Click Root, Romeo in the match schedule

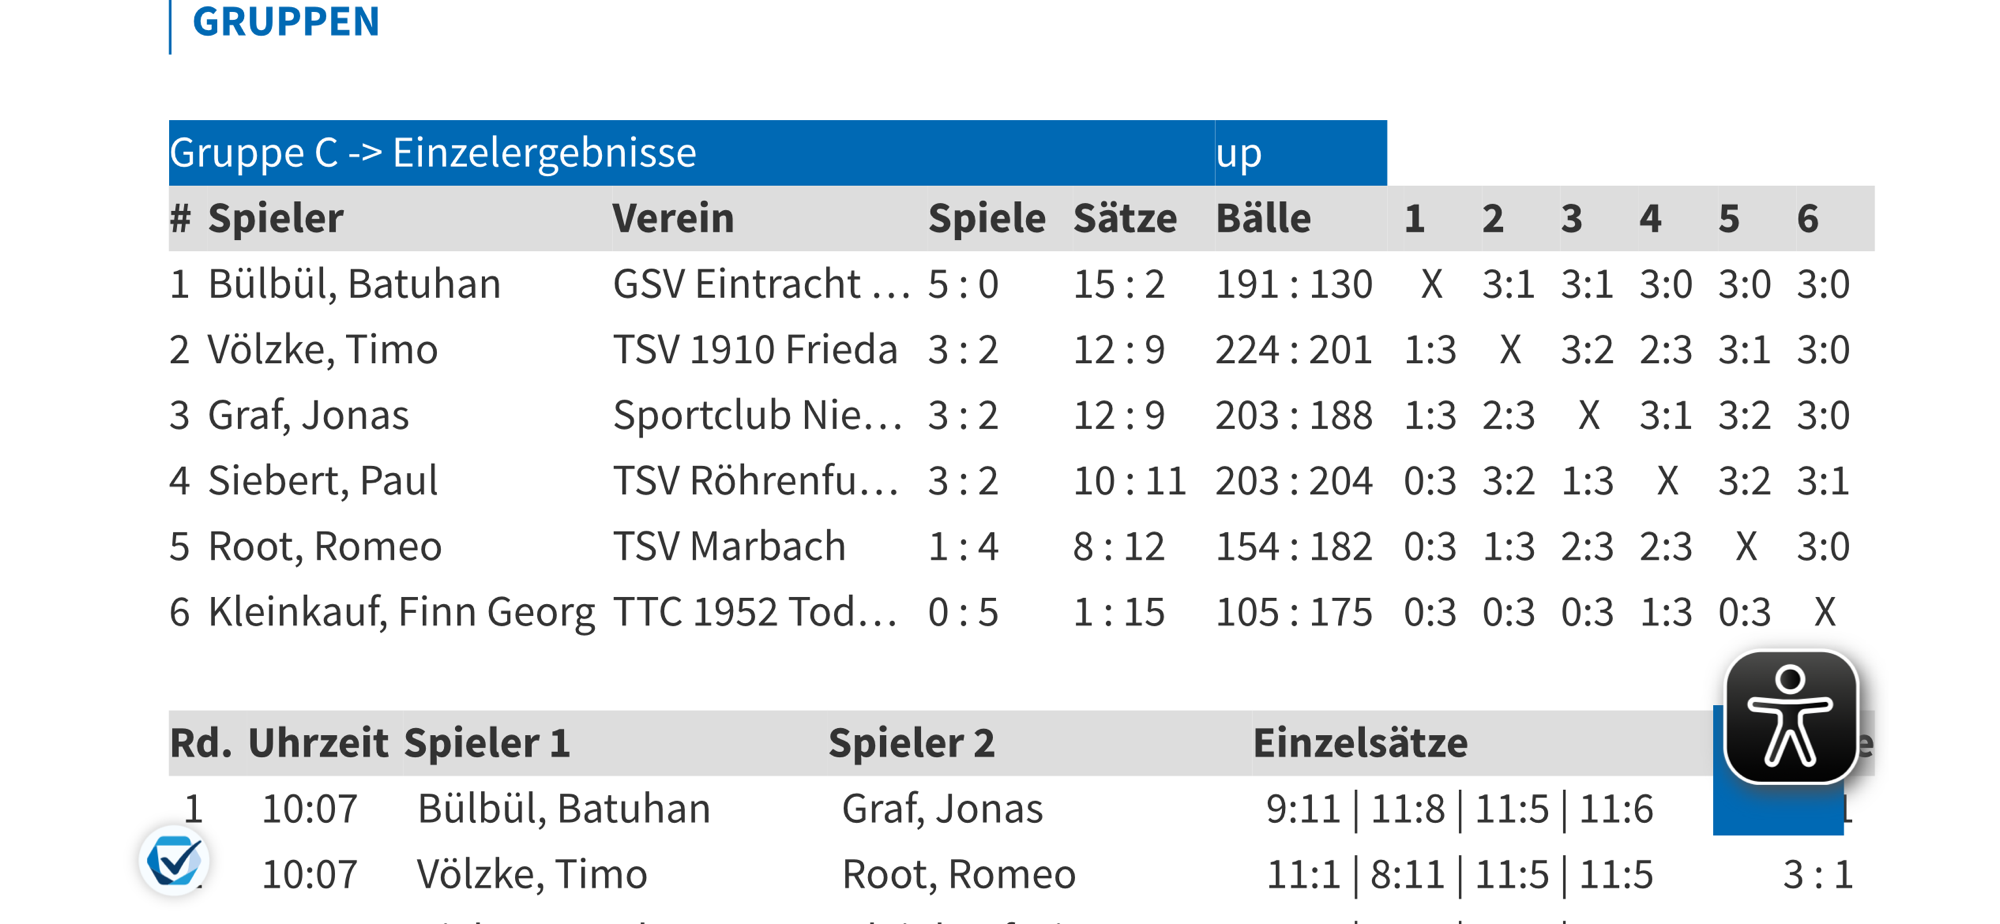958,874
